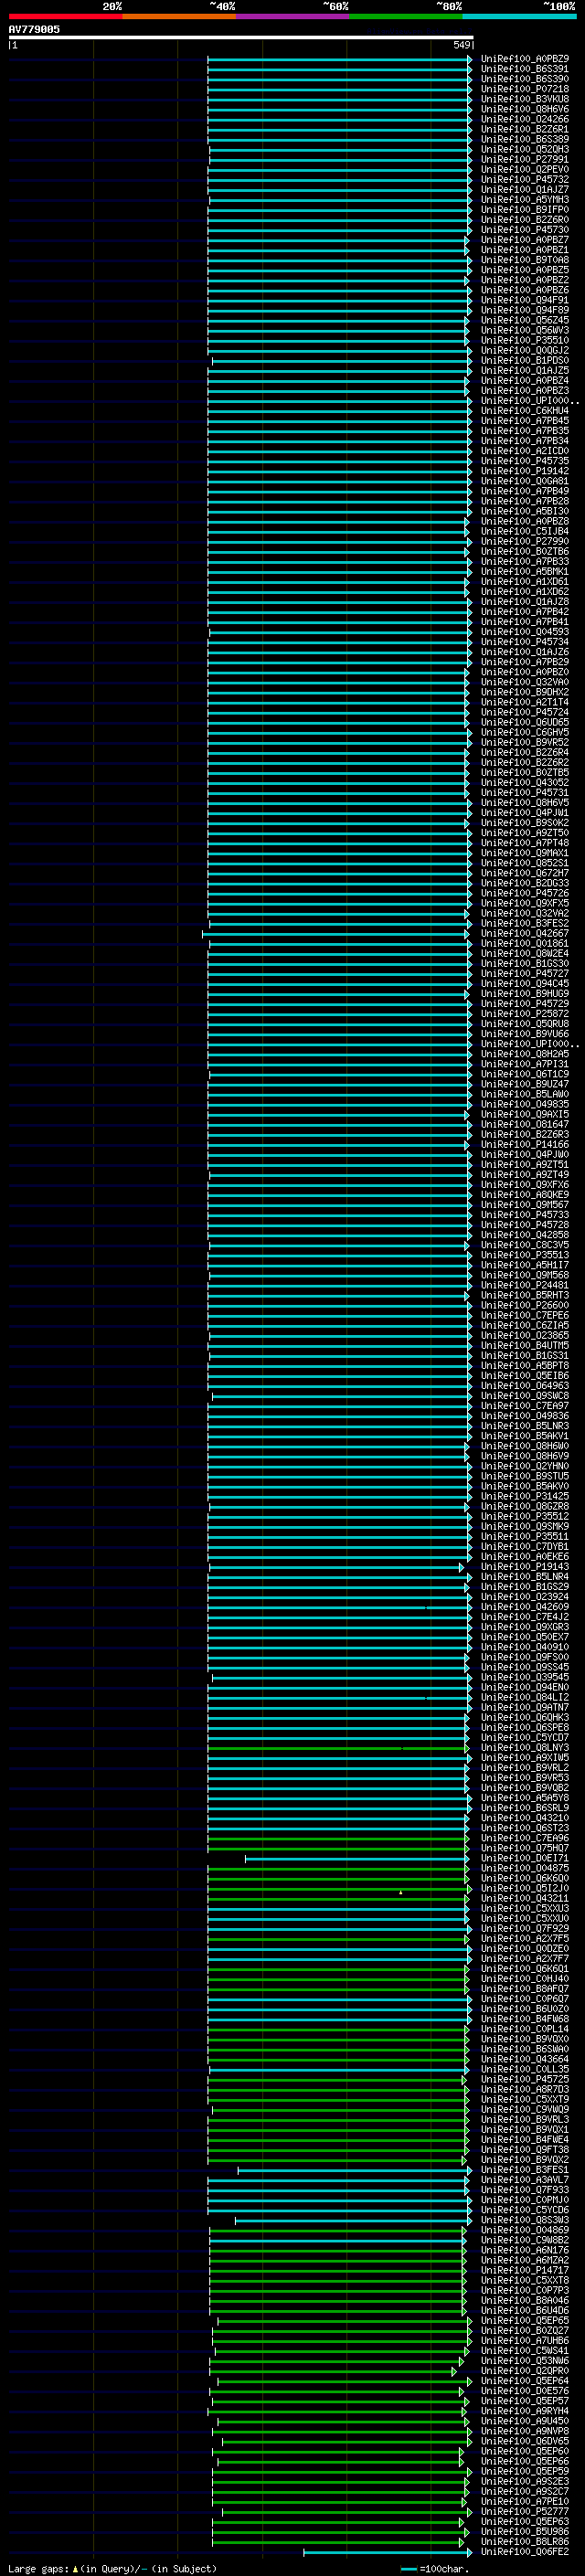Click the purple ~60% identity legend segment

click(x=292, y=16)
